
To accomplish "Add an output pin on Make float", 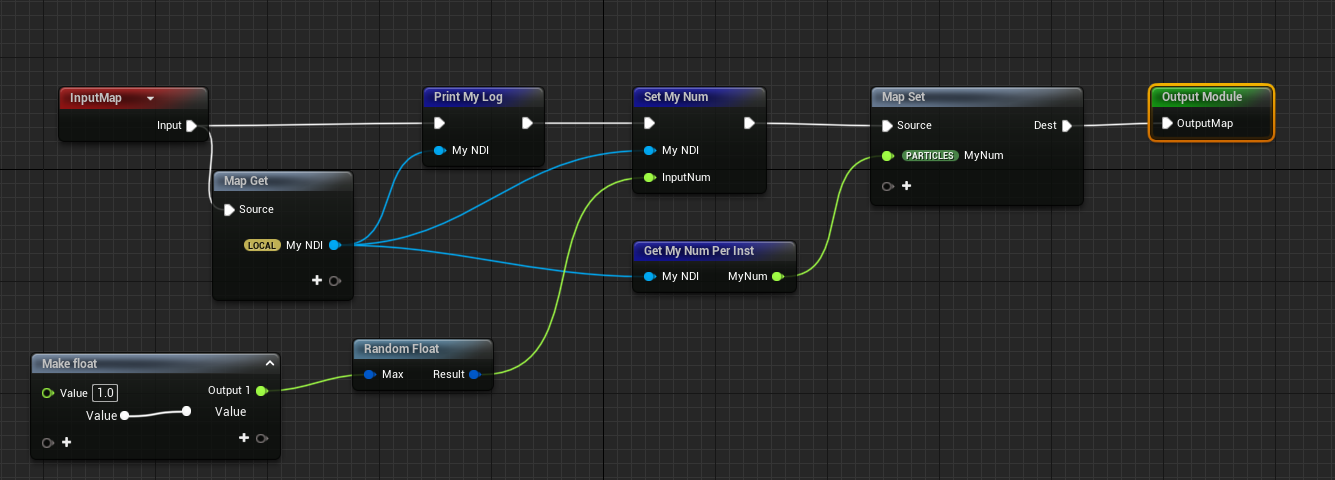I will coord(243,438).
